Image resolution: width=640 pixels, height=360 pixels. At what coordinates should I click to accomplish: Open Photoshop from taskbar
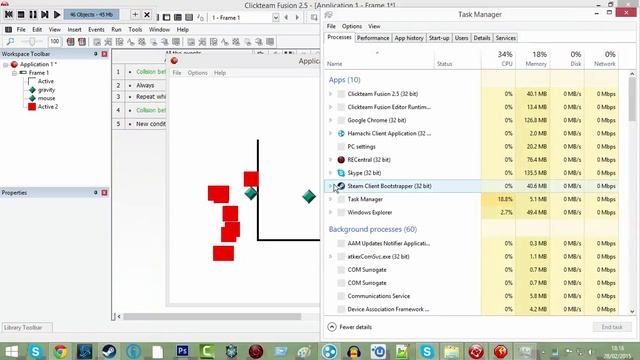point(182,351)
